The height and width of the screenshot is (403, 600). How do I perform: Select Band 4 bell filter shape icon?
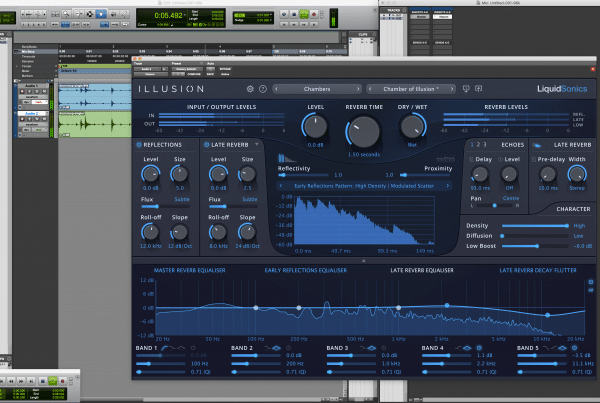(x=466, y=348)
